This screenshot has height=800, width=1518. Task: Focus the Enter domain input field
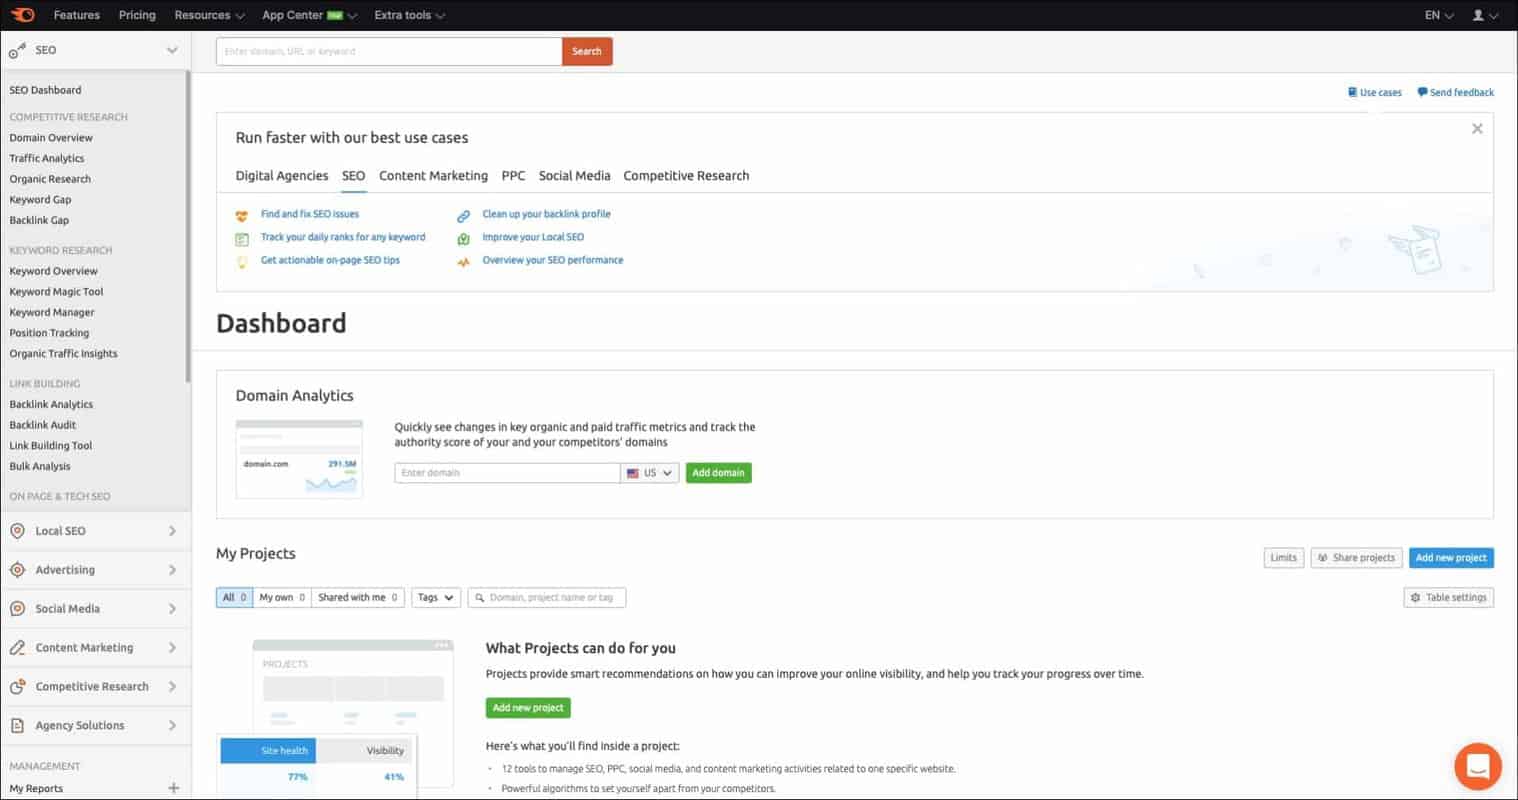(507, 473)
